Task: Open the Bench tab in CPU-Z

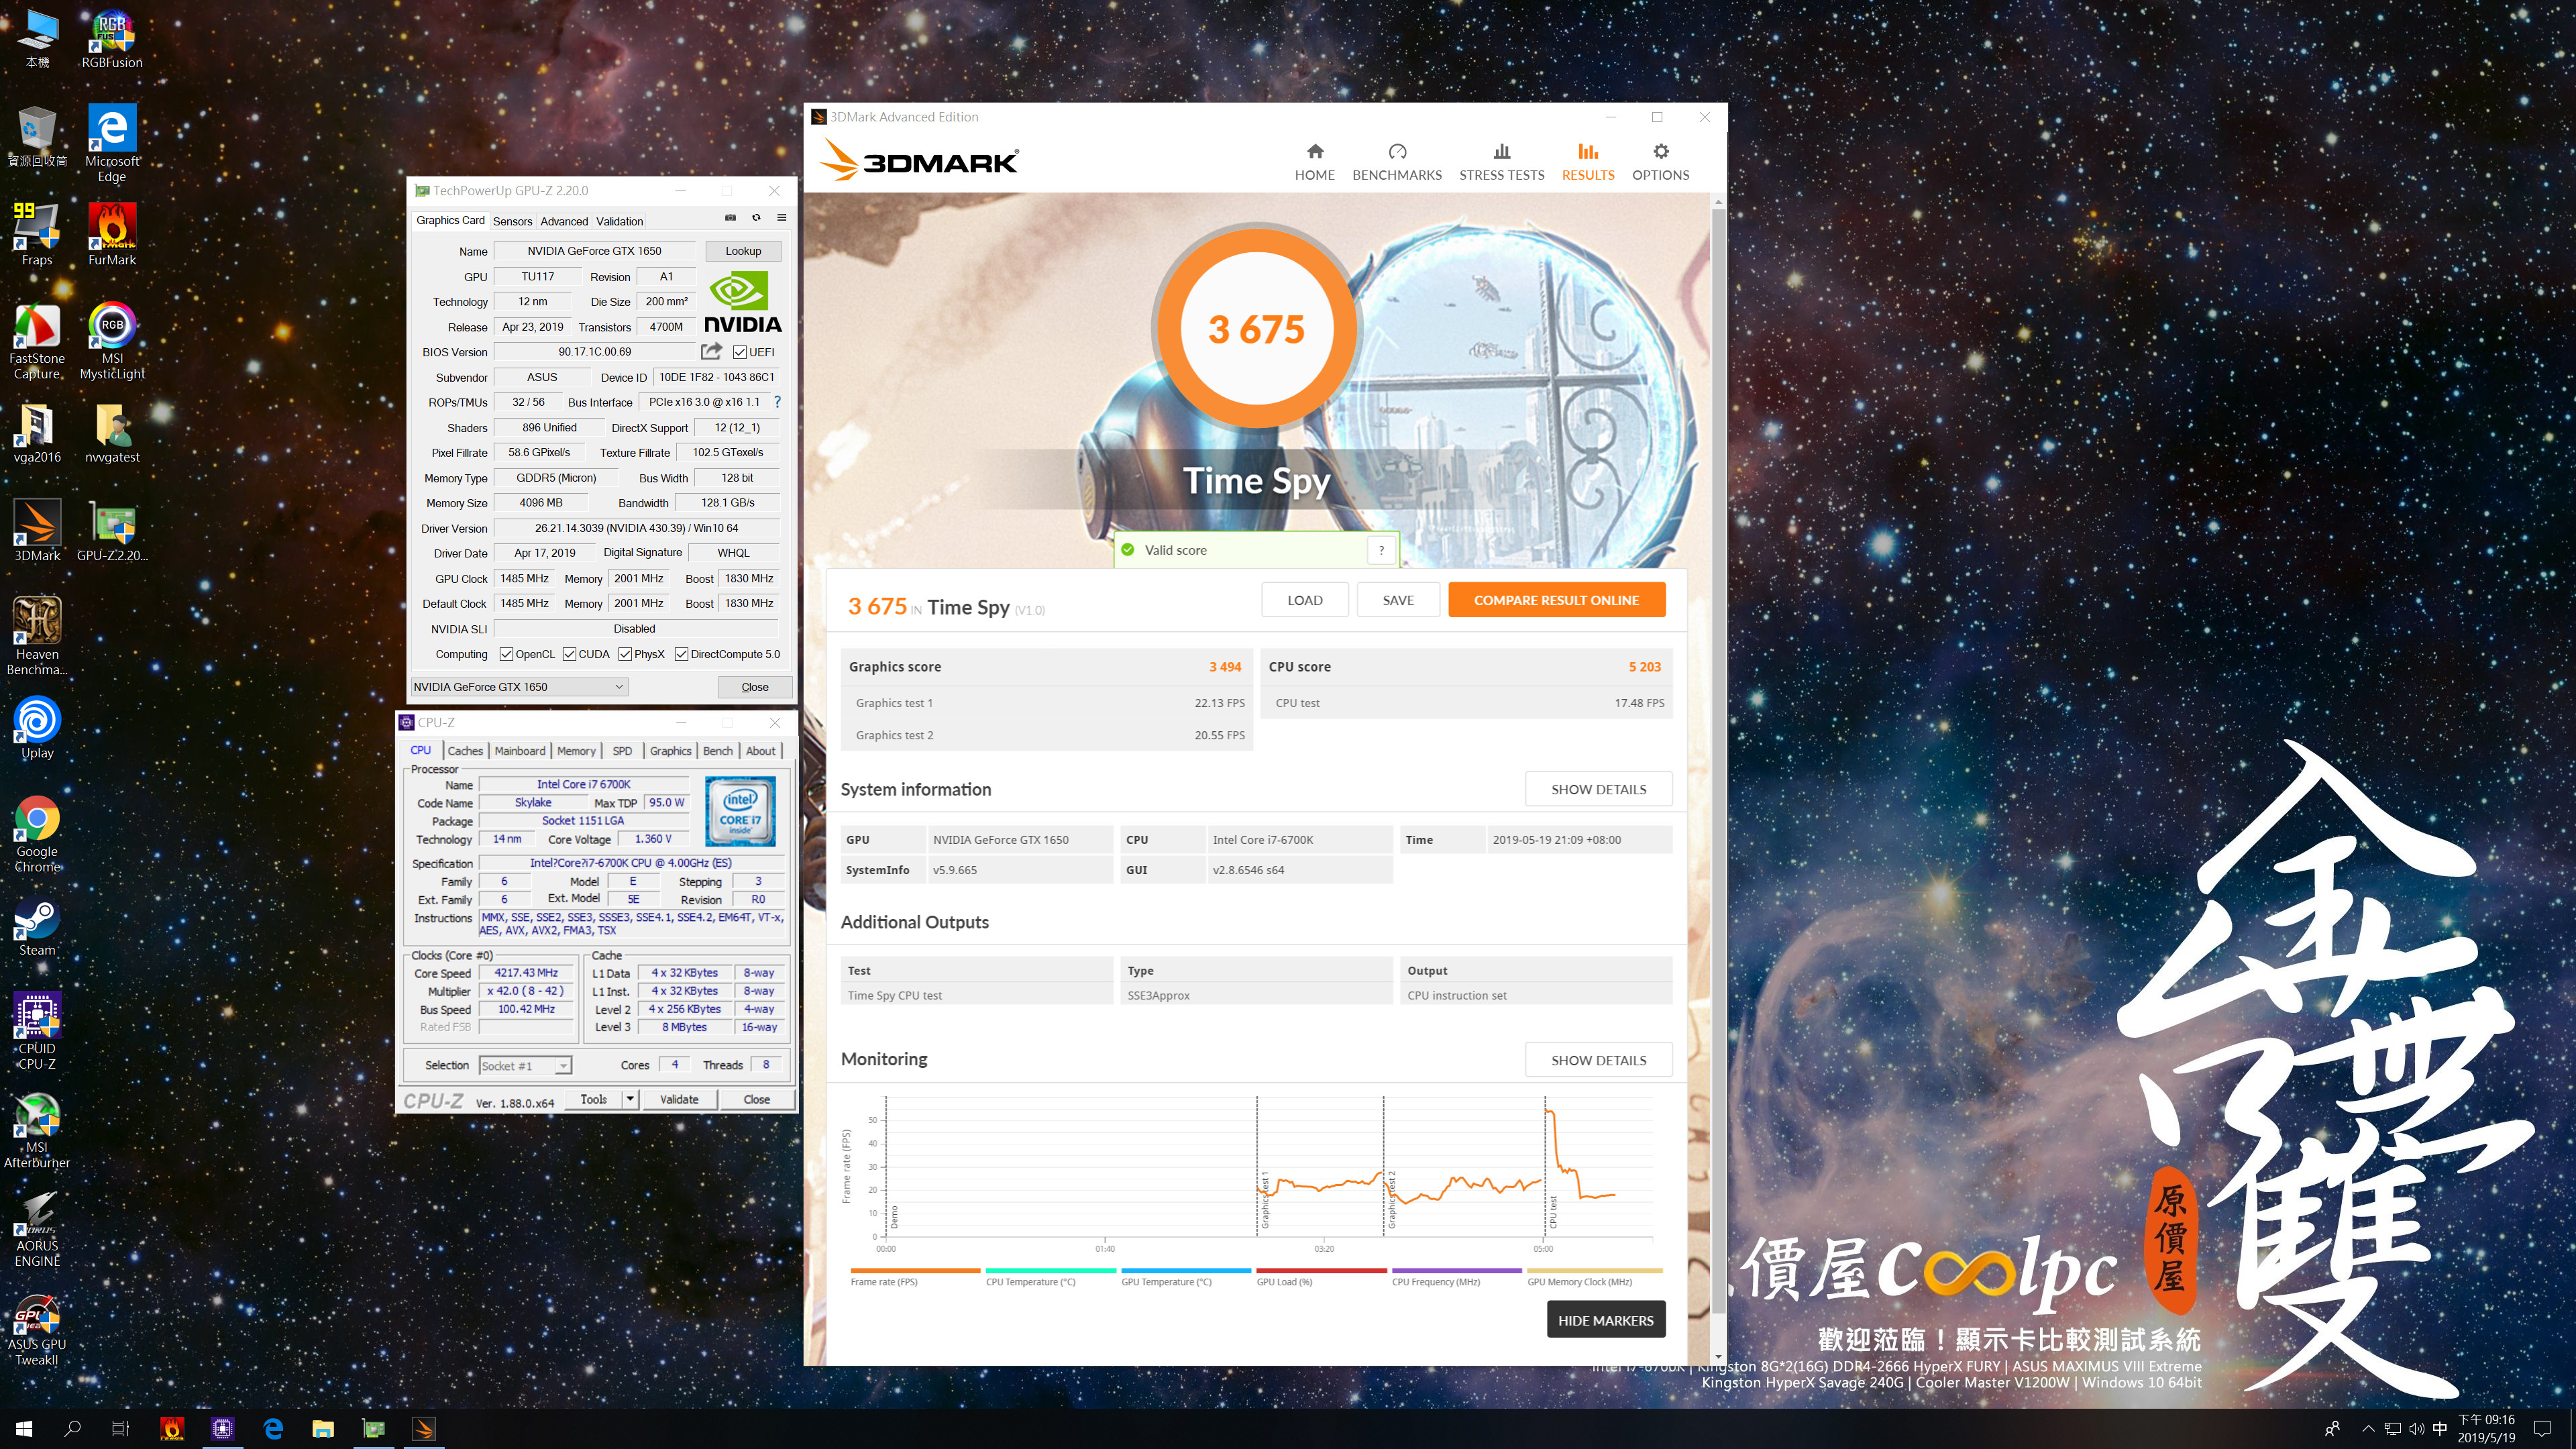Action: [717, 751]
